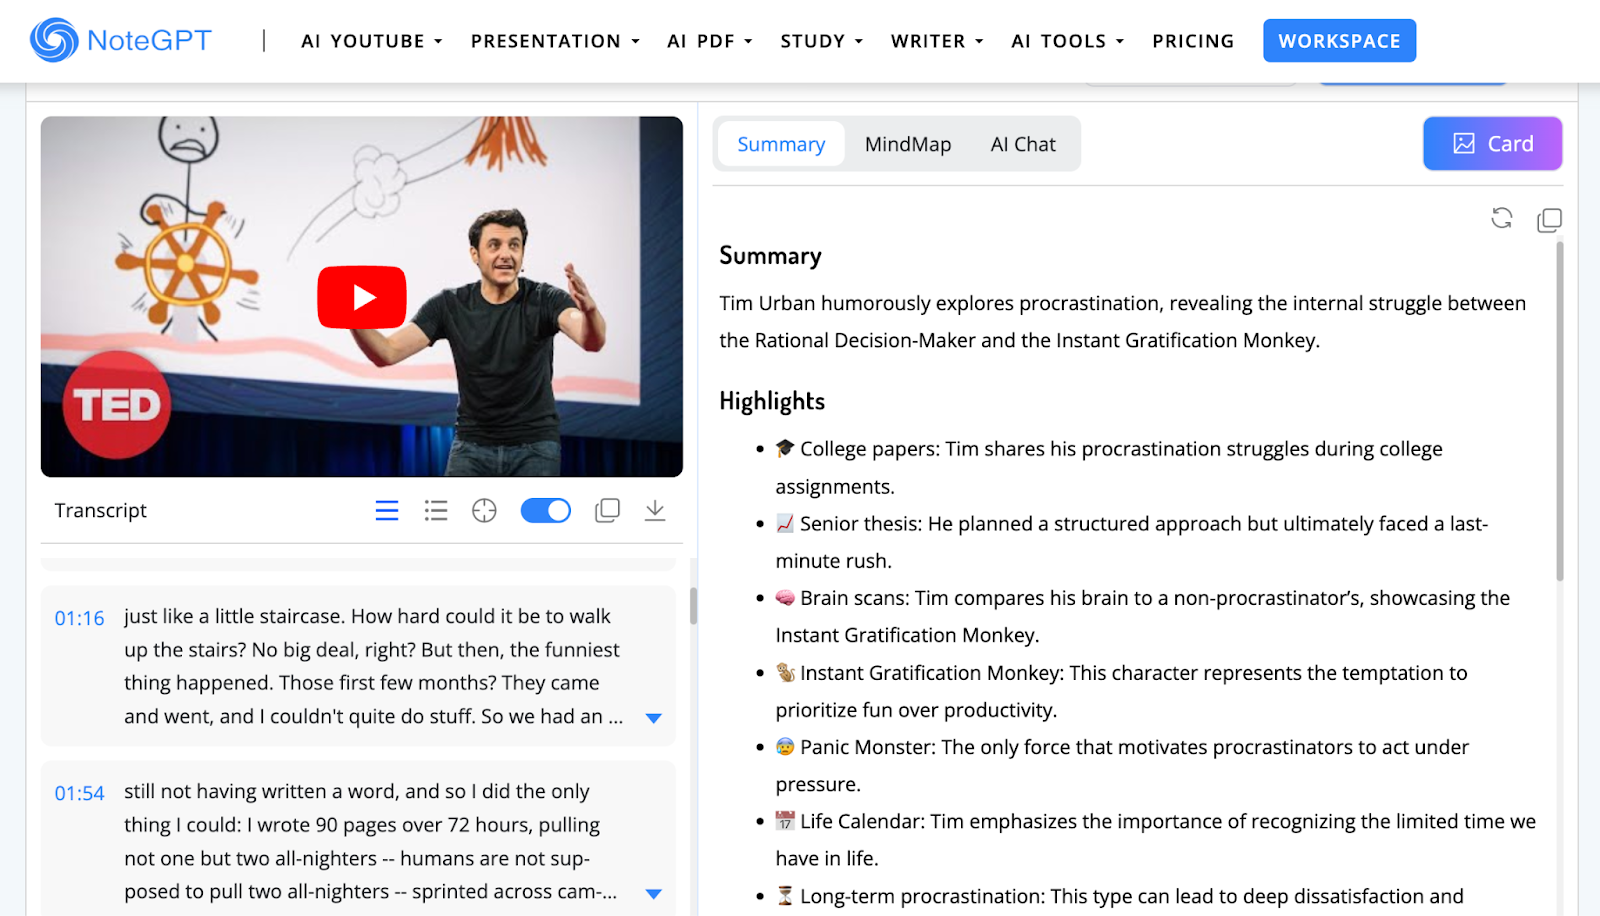Expand the 01:54 transcript segment arrow
The image size is (1600, 916).
coord(654,893)
